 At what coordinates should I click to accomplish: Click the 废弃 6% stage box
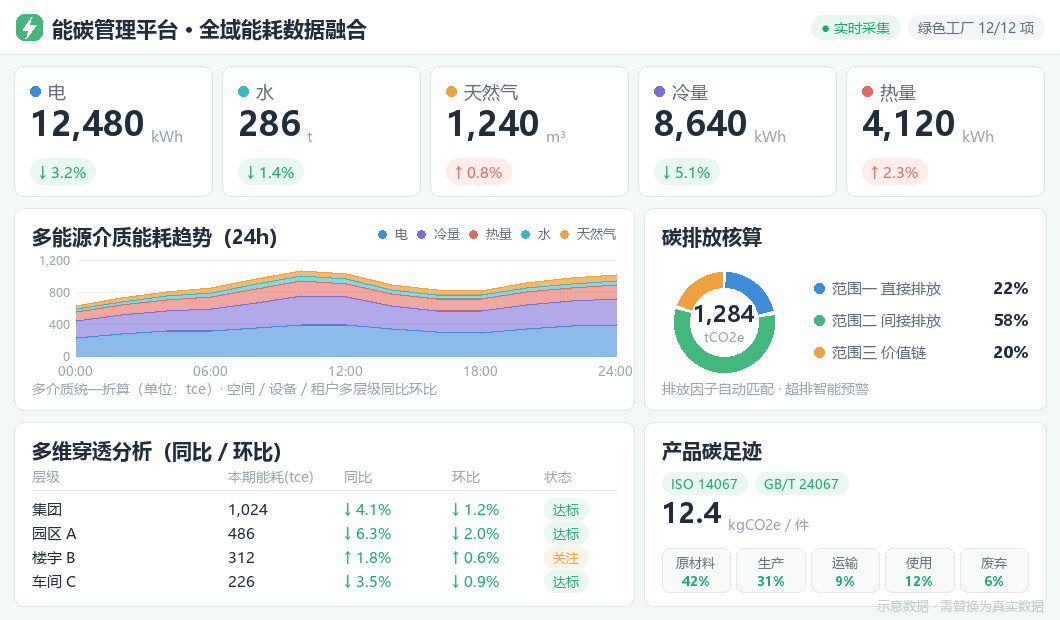(x=994, y=571)
